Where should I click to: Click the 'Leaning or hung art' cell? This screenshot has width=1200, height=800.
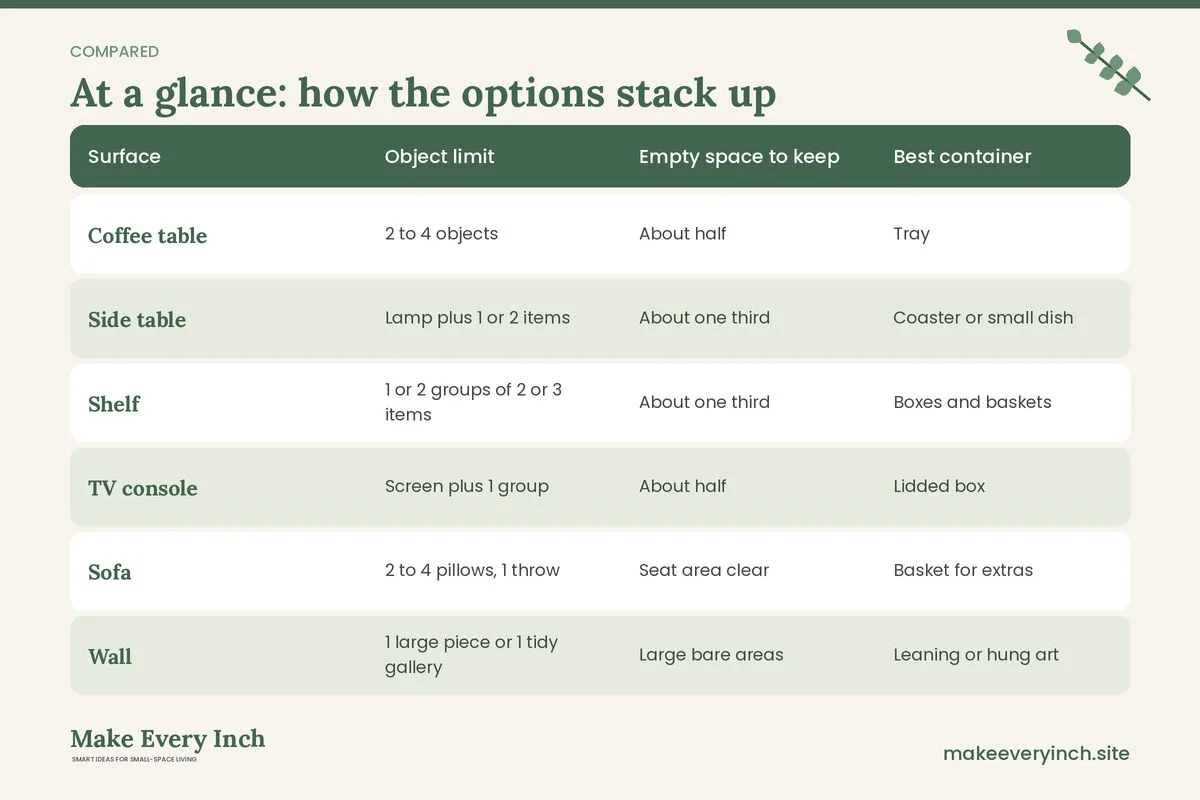click(x=976, y=655)
